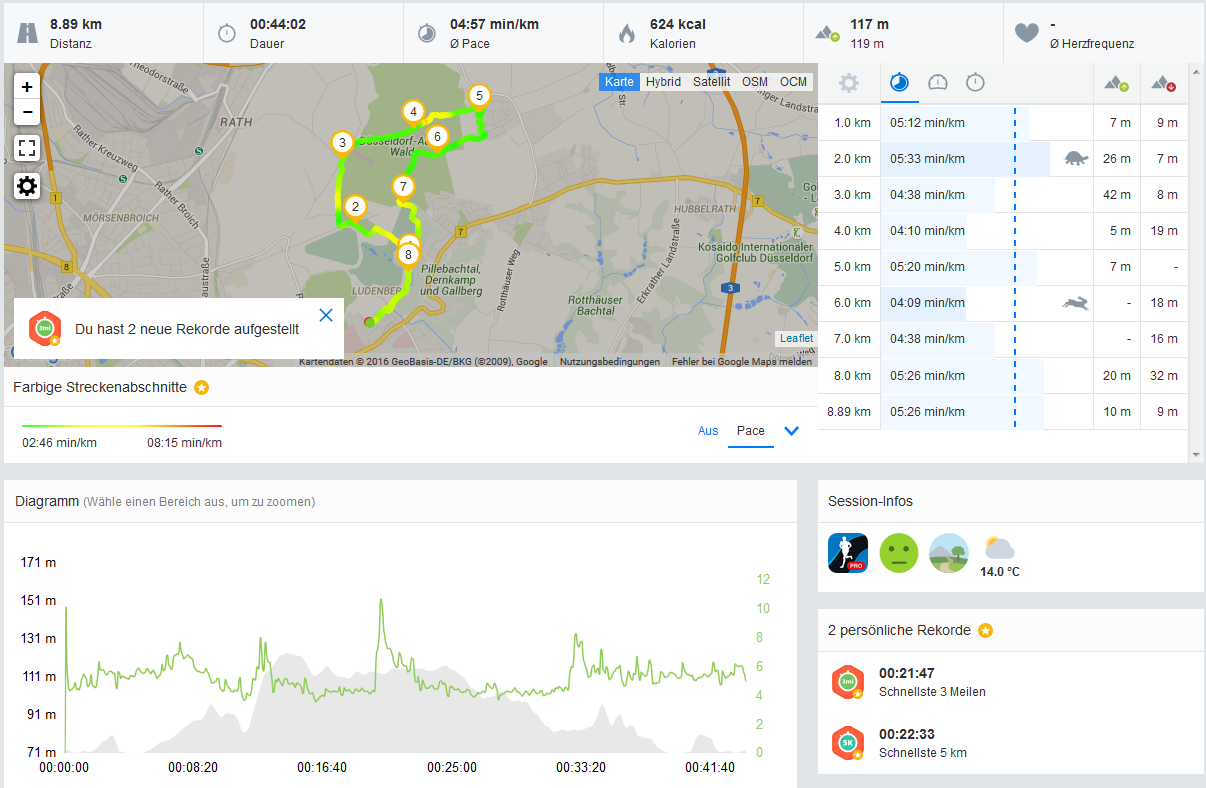1206x788 pixels.
Task: Switch splits table to duration view
Action: pyautogui.click(x=975, y=83)
